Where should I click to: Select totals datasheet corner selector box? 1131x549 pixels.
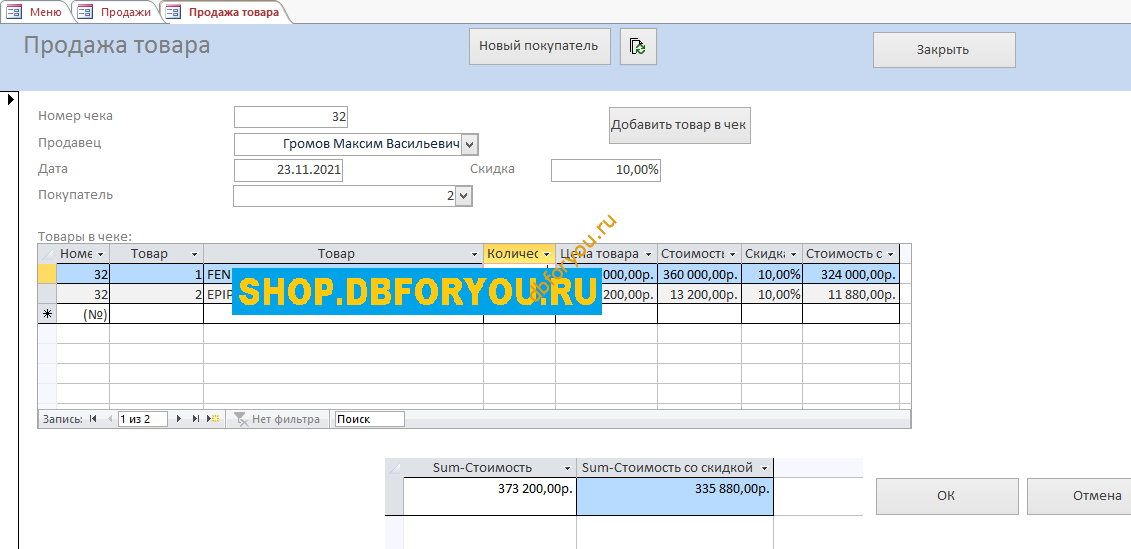pyautogui.click(x=394, y=468)
